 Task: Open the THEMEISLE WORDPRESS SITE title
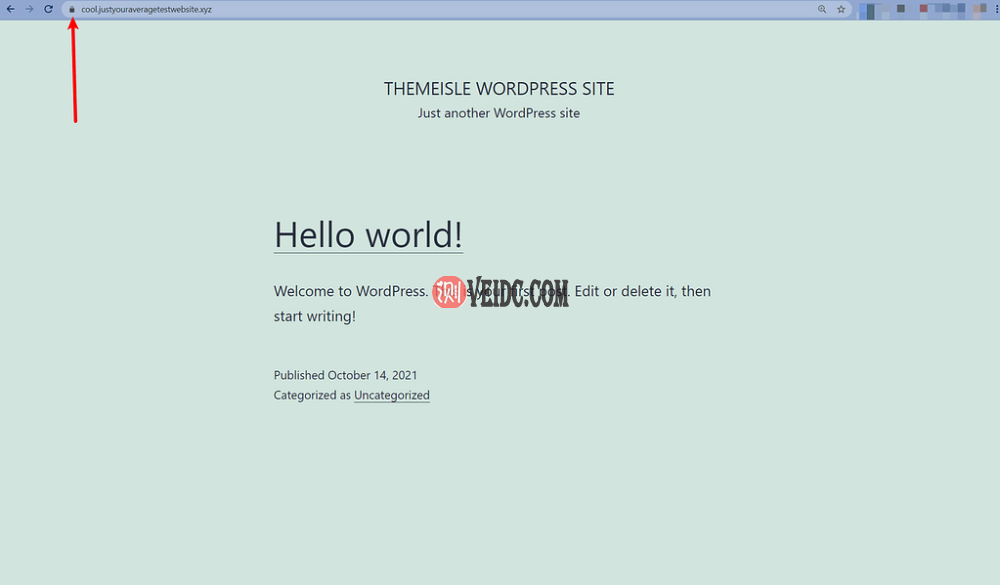point(499,89)
